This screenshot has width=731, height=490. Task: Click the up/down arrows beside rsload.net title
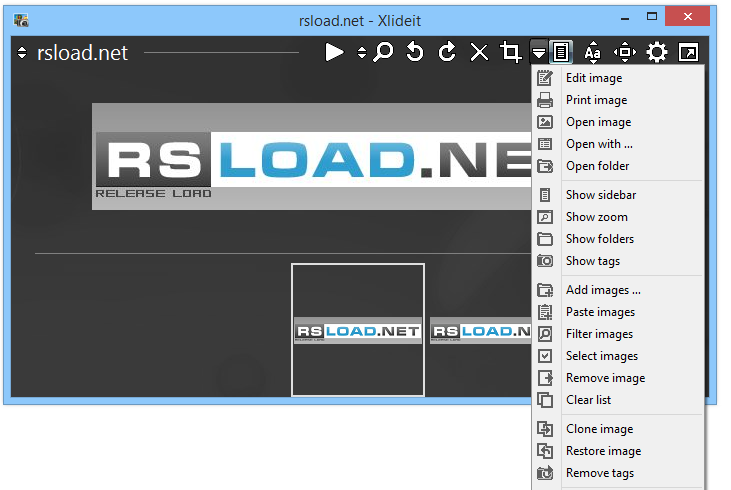(22, 52)
